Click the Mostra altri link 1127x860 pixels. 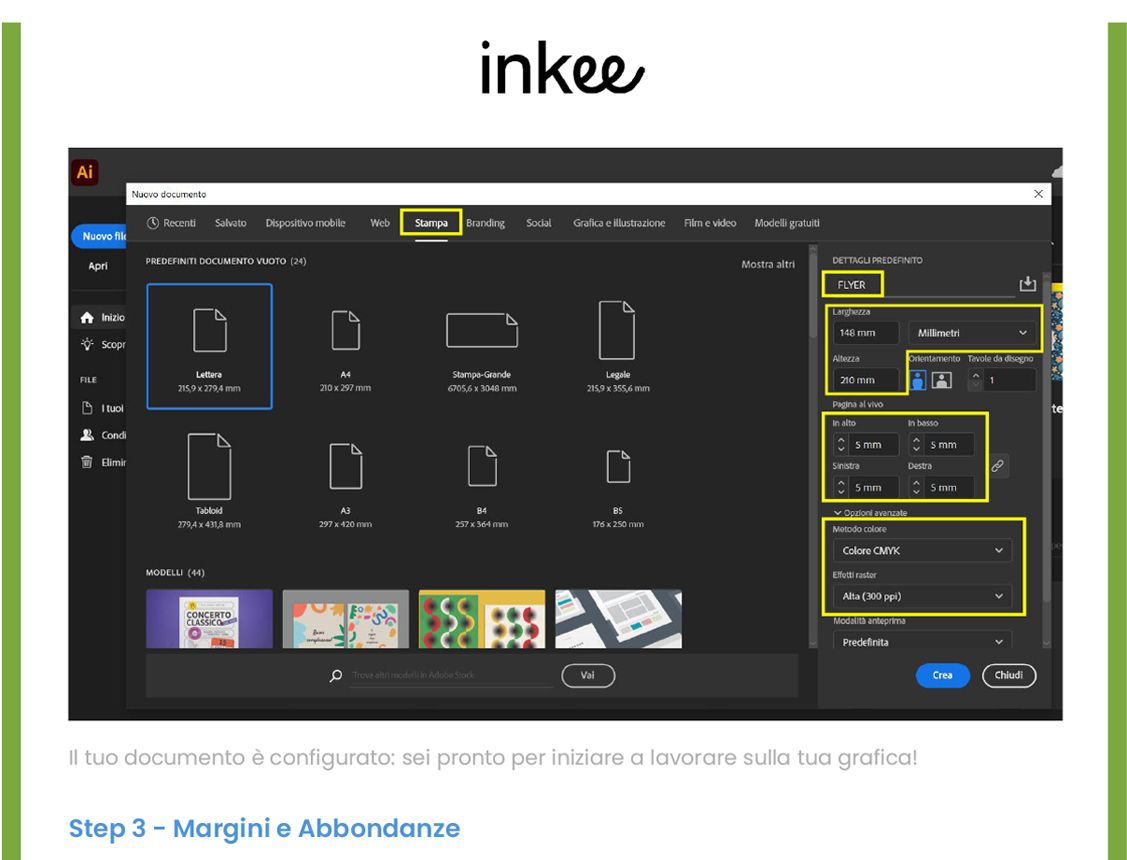tap(768, 264)
